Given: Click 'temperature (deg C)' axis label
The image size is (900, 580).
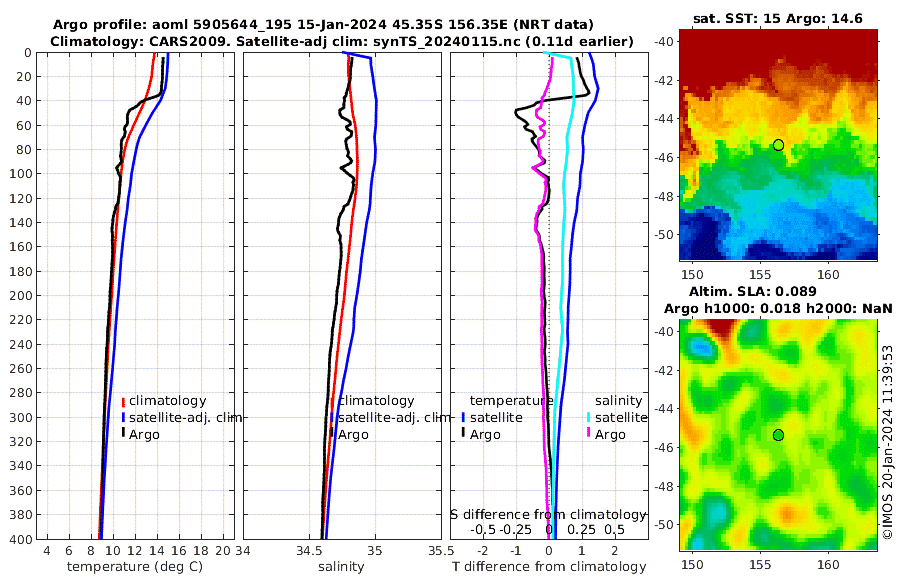Looking at the screenshot, I should click(135, 567).
